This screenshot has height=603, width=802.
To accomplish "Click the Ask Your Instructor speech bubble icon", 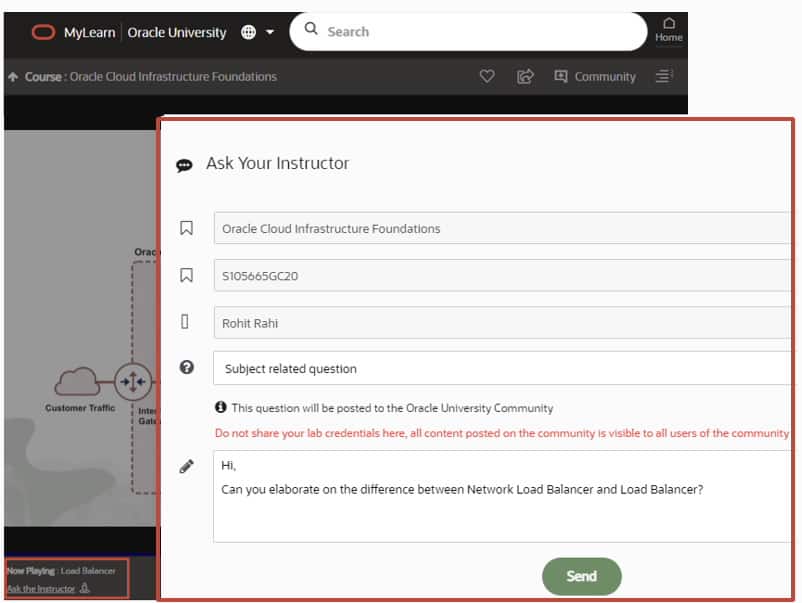I will point(185,163).
